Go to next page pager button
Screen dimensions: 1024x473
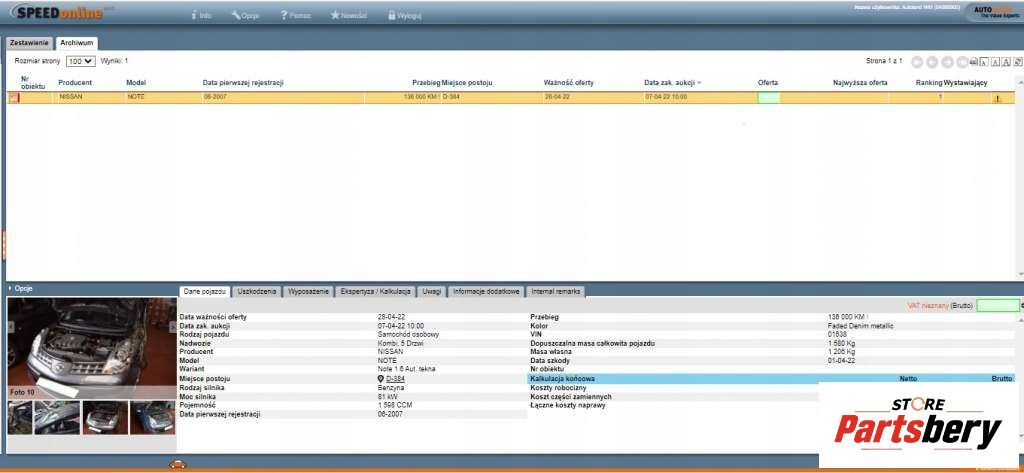pyautogui.click(x=947, y=62)
